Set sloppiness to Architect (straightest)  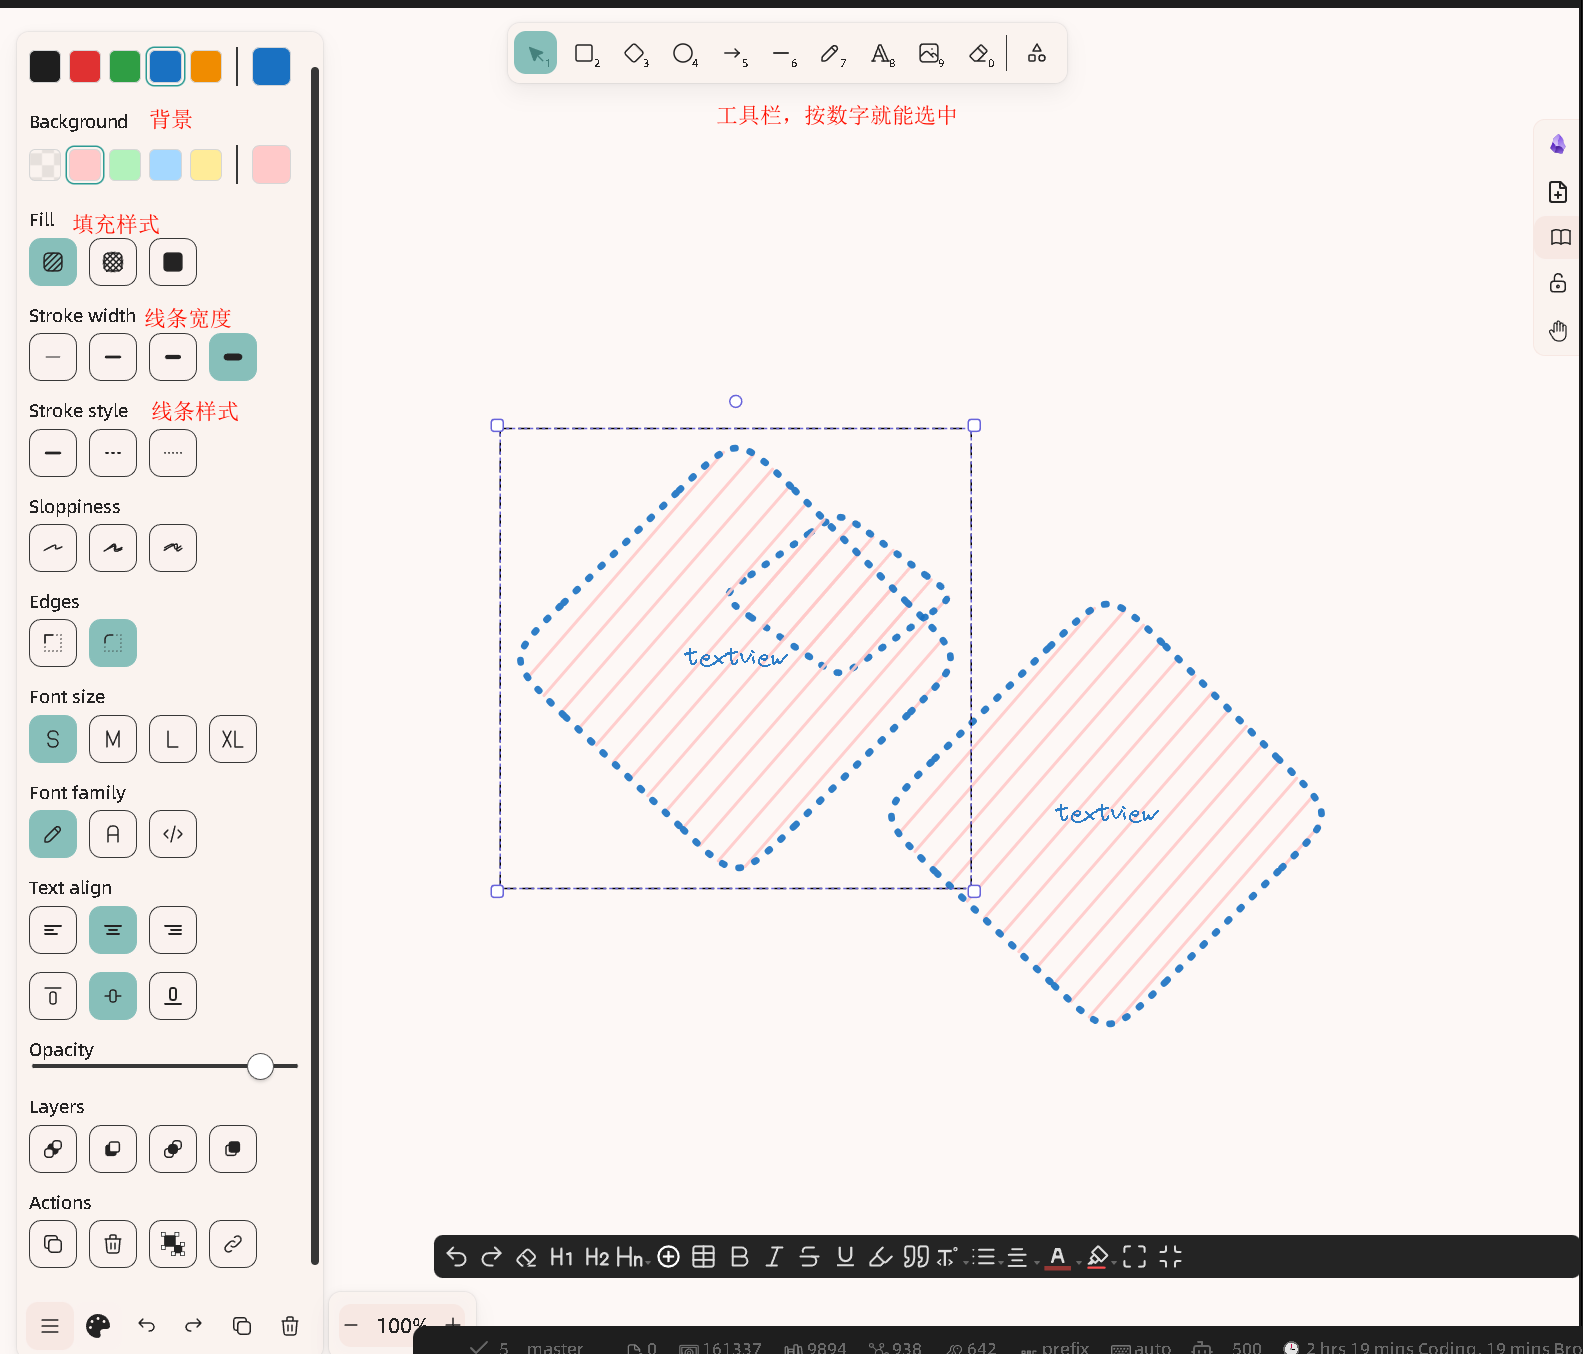tap(53, 548)
